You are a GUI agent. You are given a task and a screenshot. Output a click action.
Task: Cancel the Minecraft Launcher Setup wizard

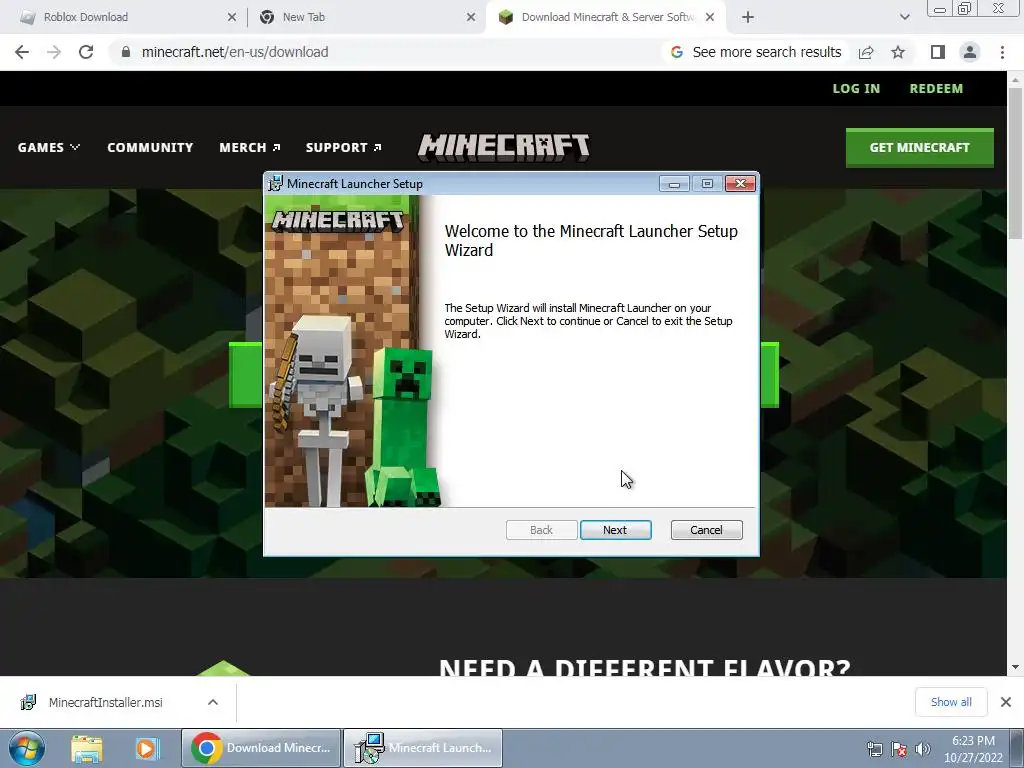(x=706, y=530)
